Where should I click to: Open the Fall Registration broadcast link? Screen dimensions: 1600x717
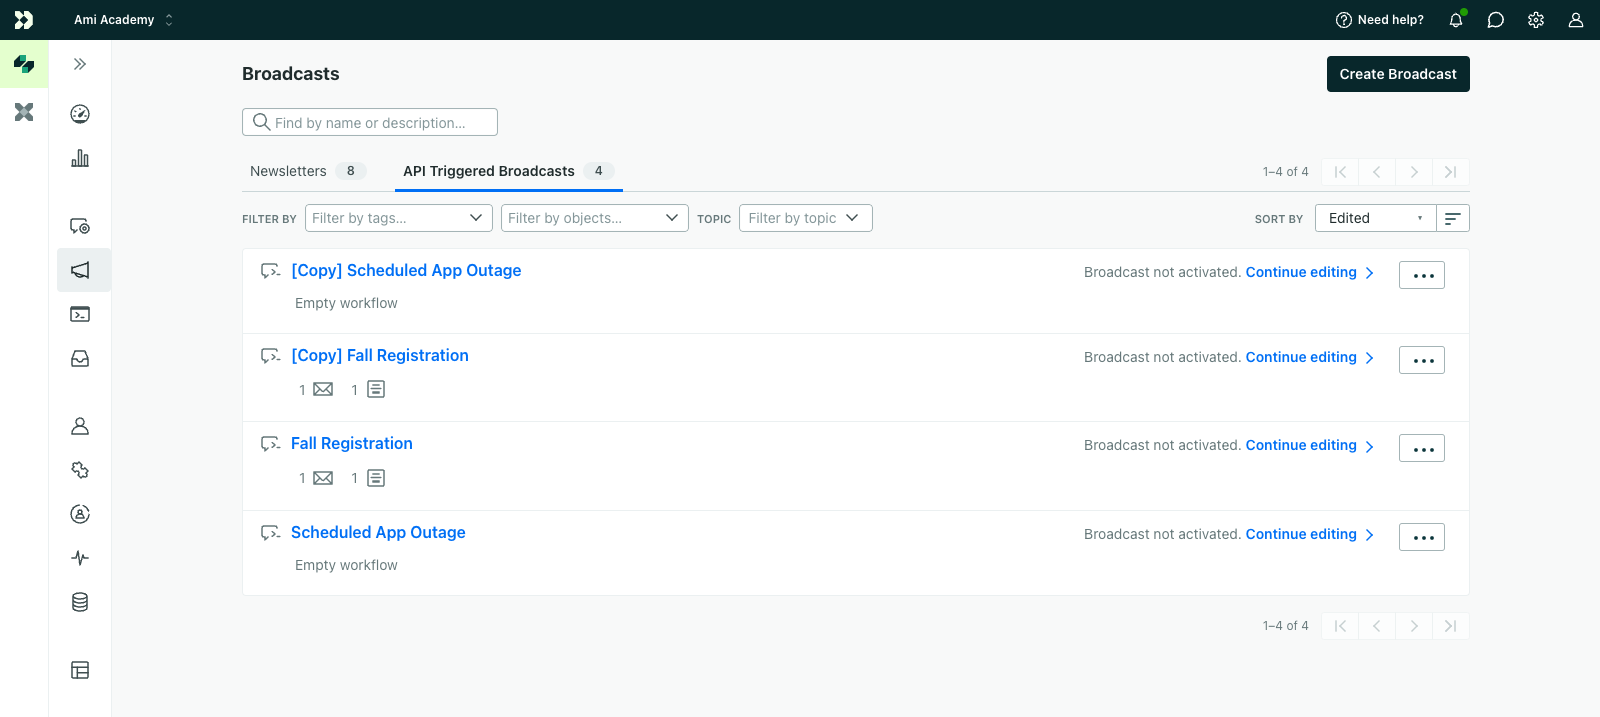coord(352,443)
